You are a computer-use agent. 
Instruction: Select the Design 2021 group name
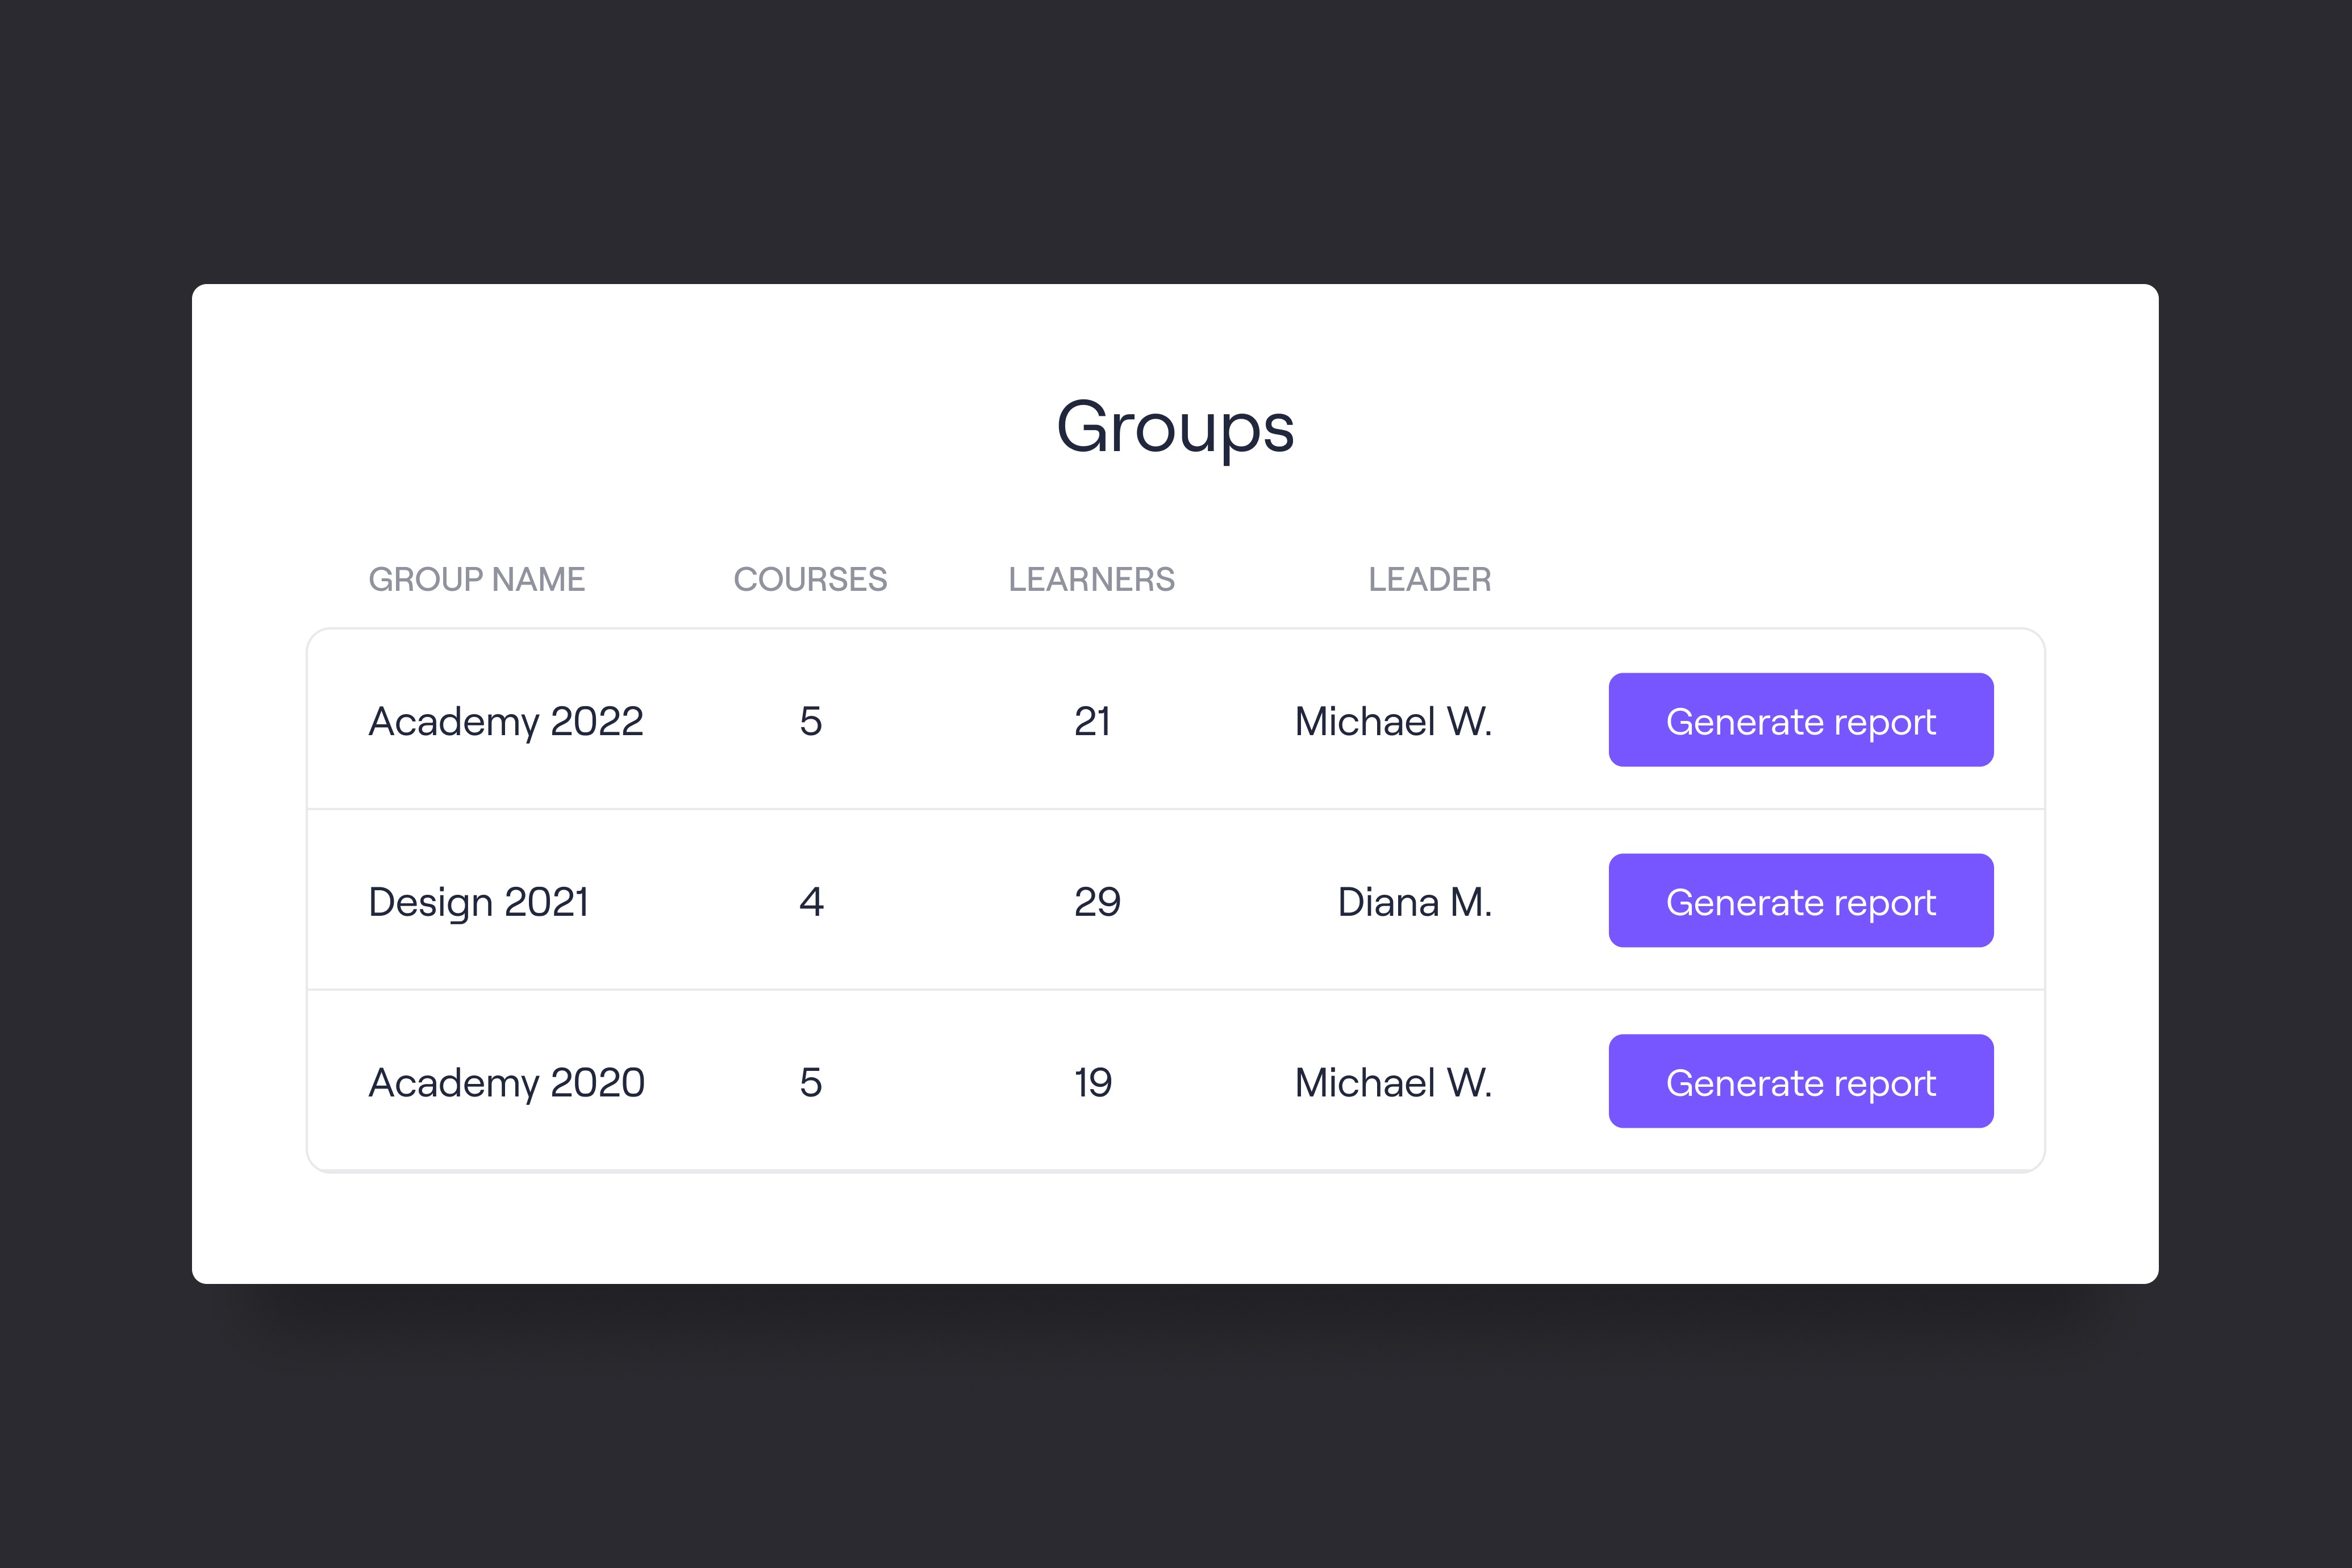pyautogui.click(x=478, y=902)
